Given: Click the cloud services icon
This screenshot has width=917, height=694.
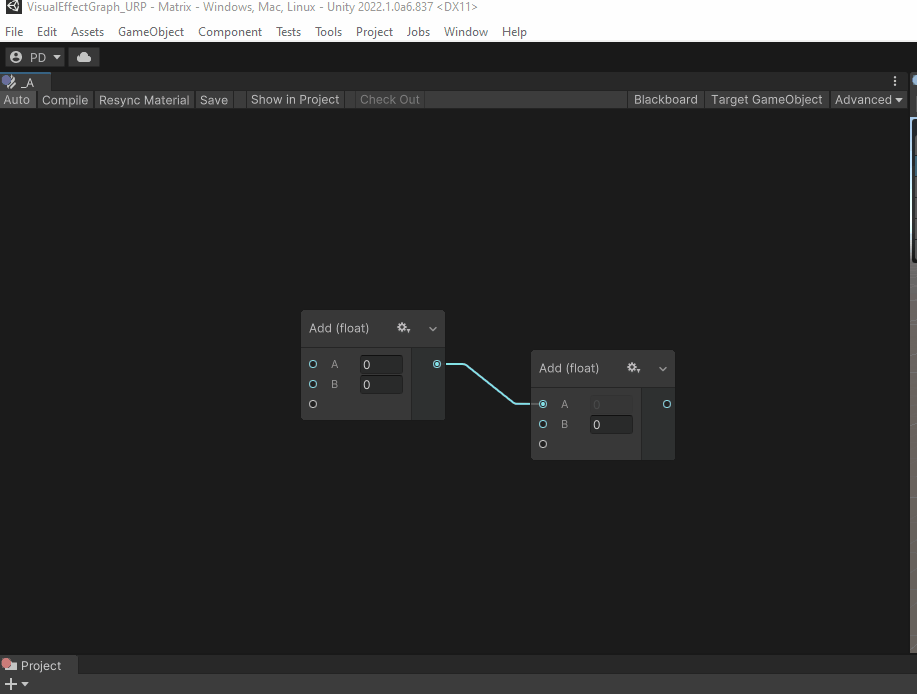Looking at the screenshot, I should (84, 57).
